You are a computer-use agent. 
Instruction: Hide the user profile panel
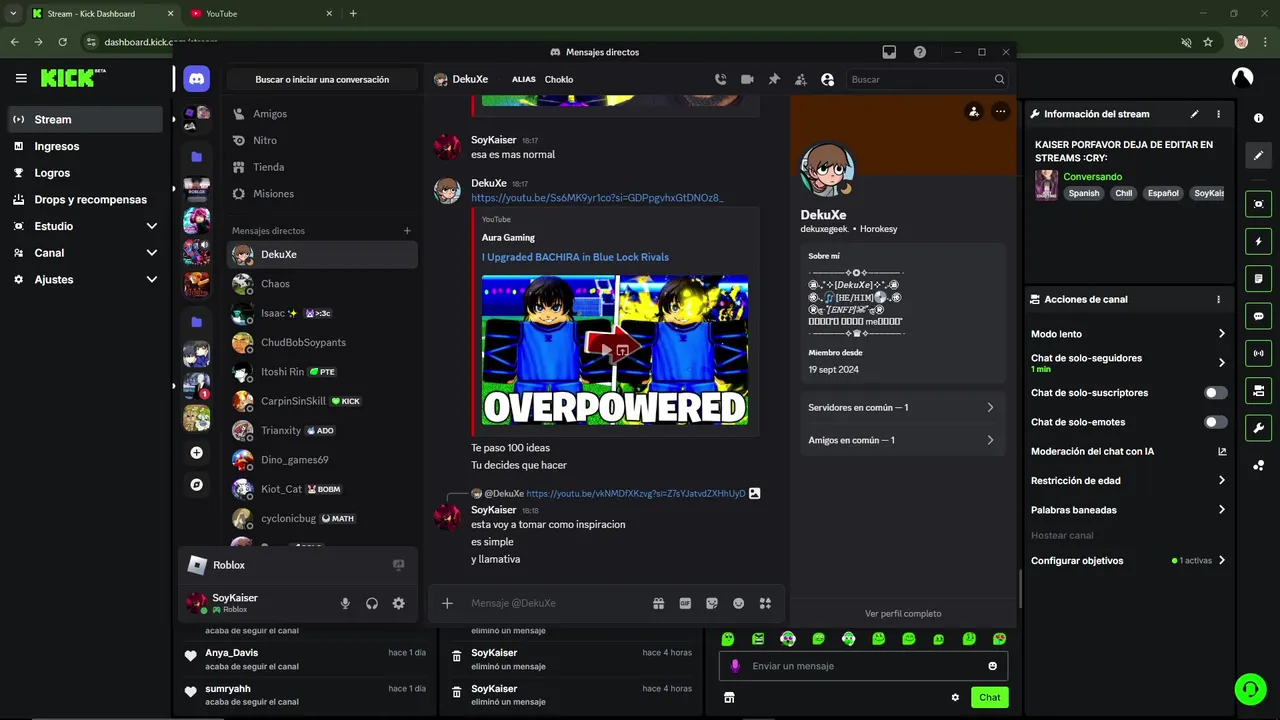(x=827, y=79)
